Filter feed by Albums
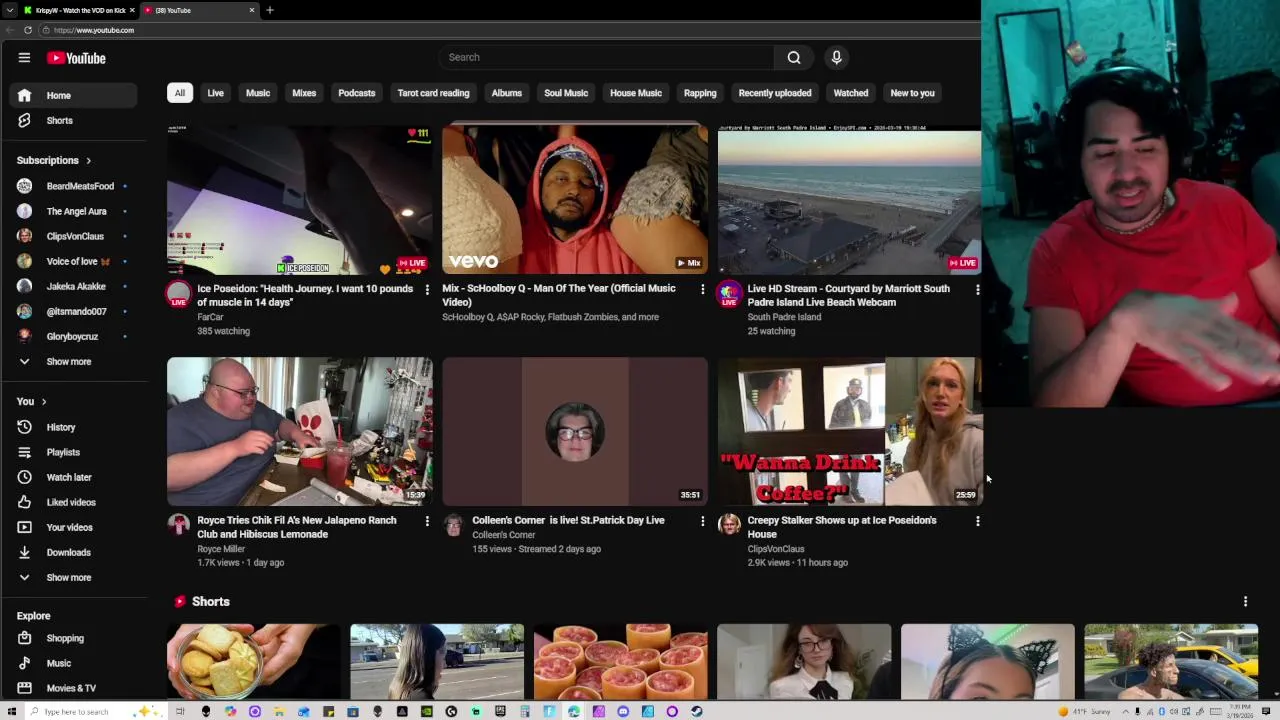The width and height of the screenshot is (1280, 720). 507,93
